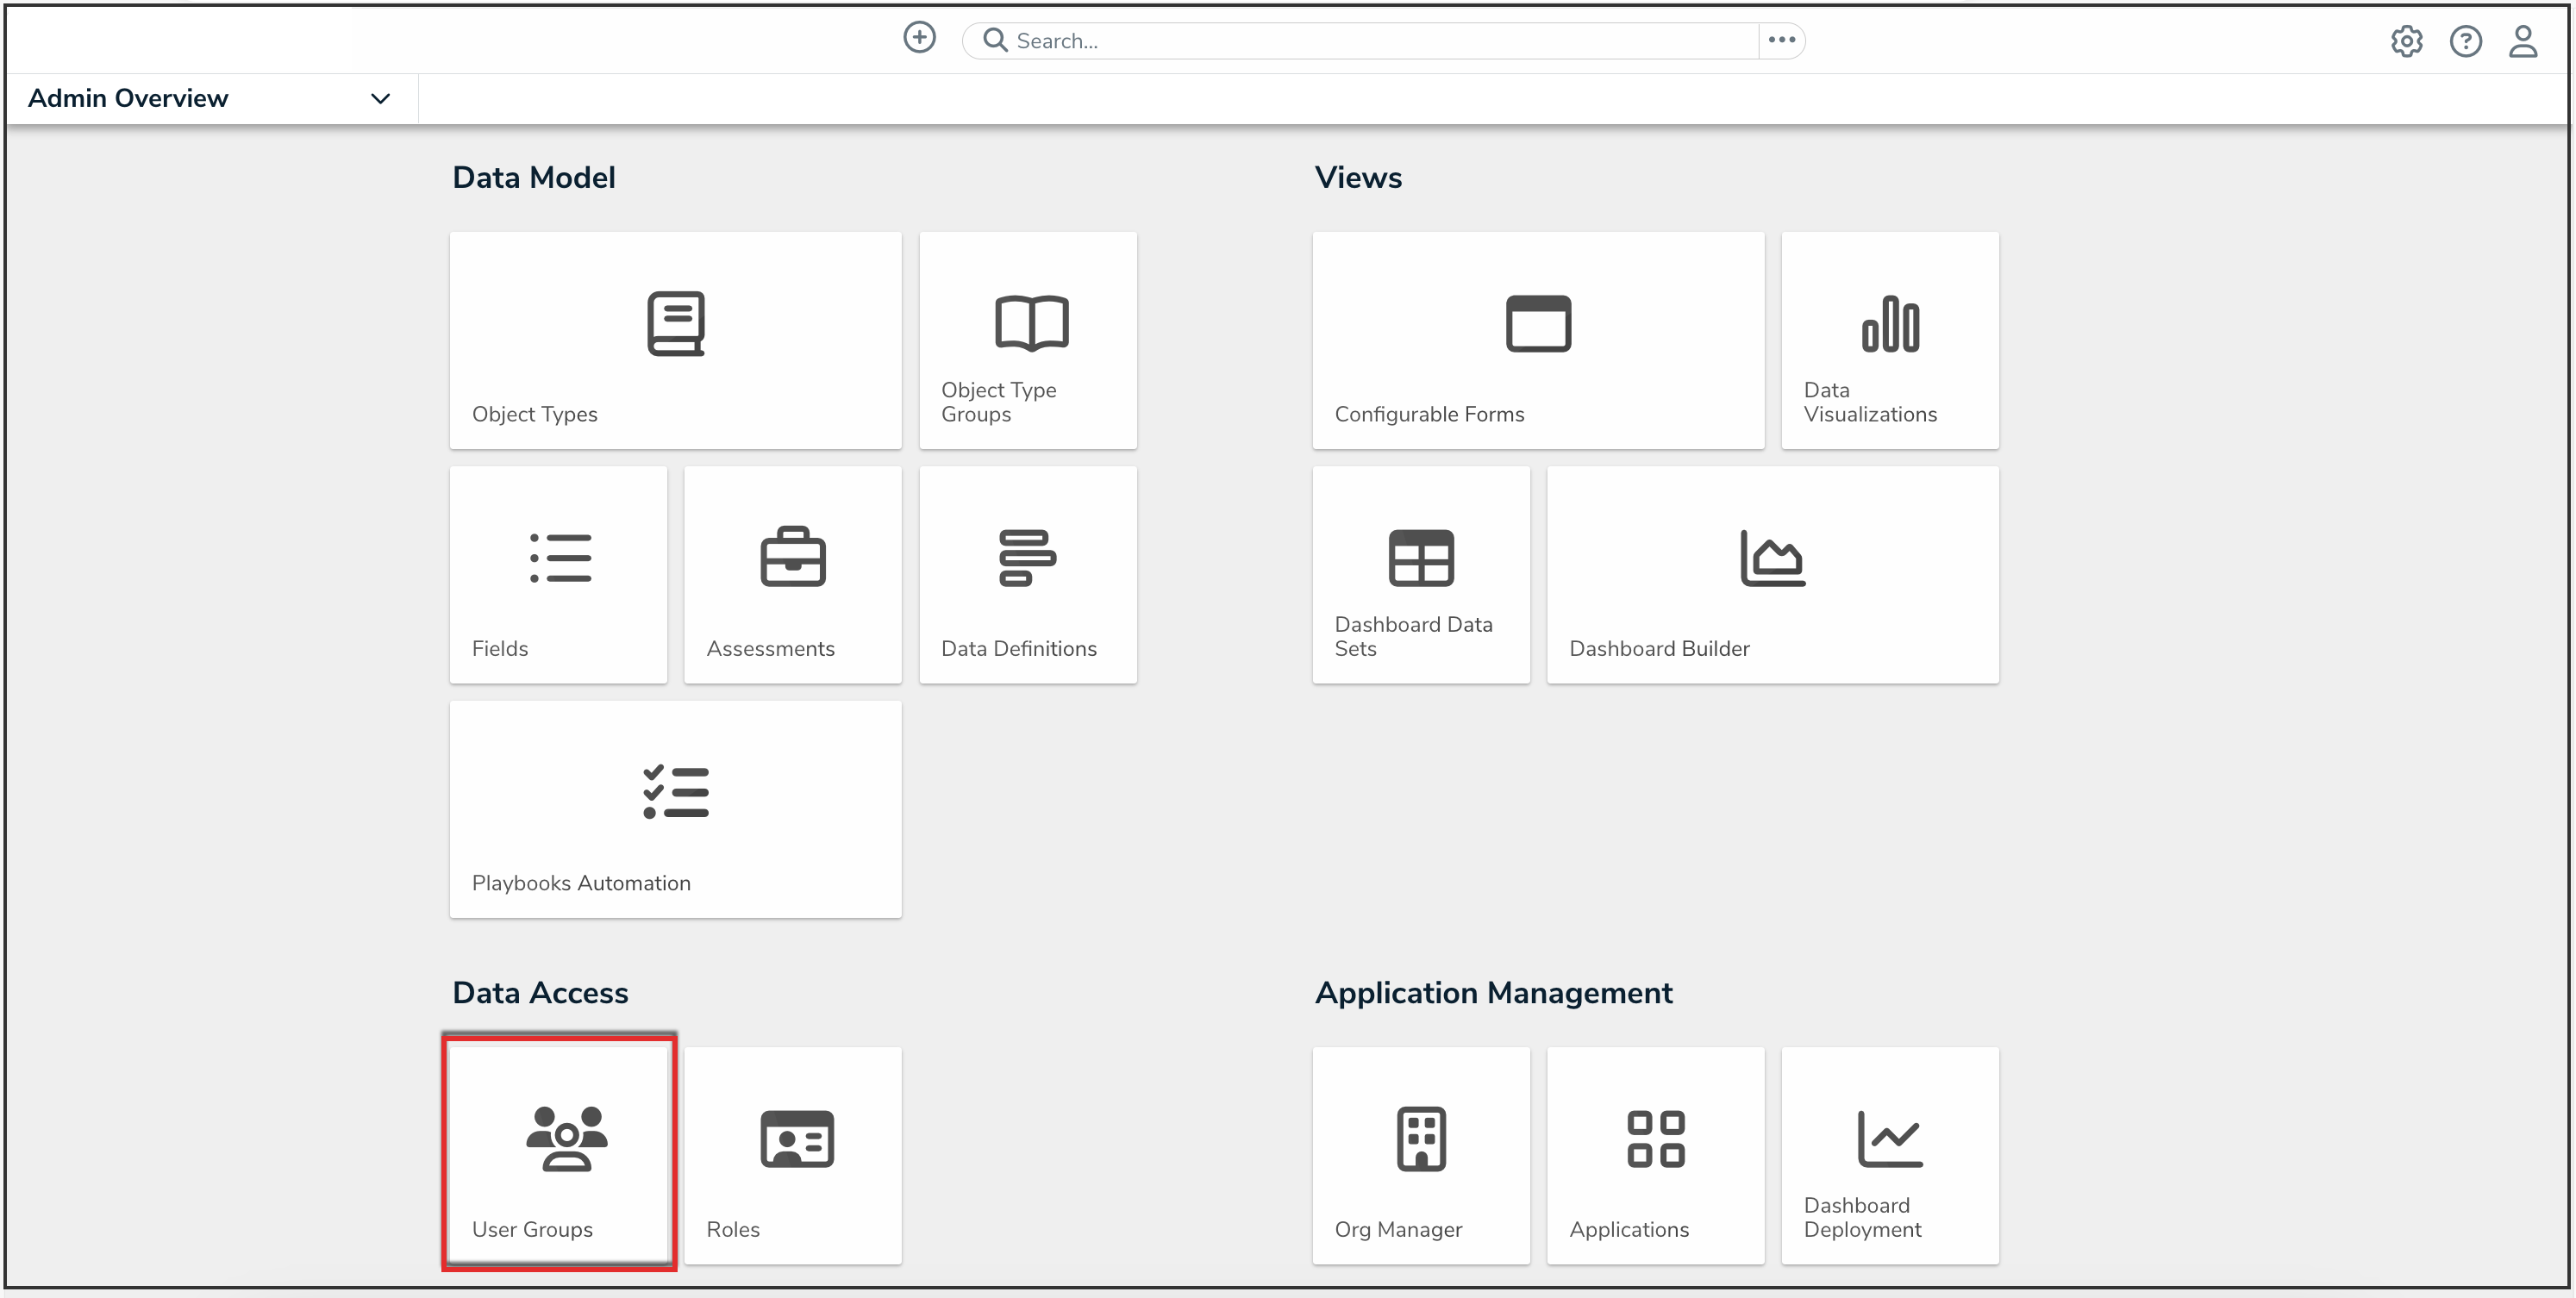Viewport: 2576px width, 1298px height.
Task: Open the help question mark icon
Action: [x=2465, y=41]
